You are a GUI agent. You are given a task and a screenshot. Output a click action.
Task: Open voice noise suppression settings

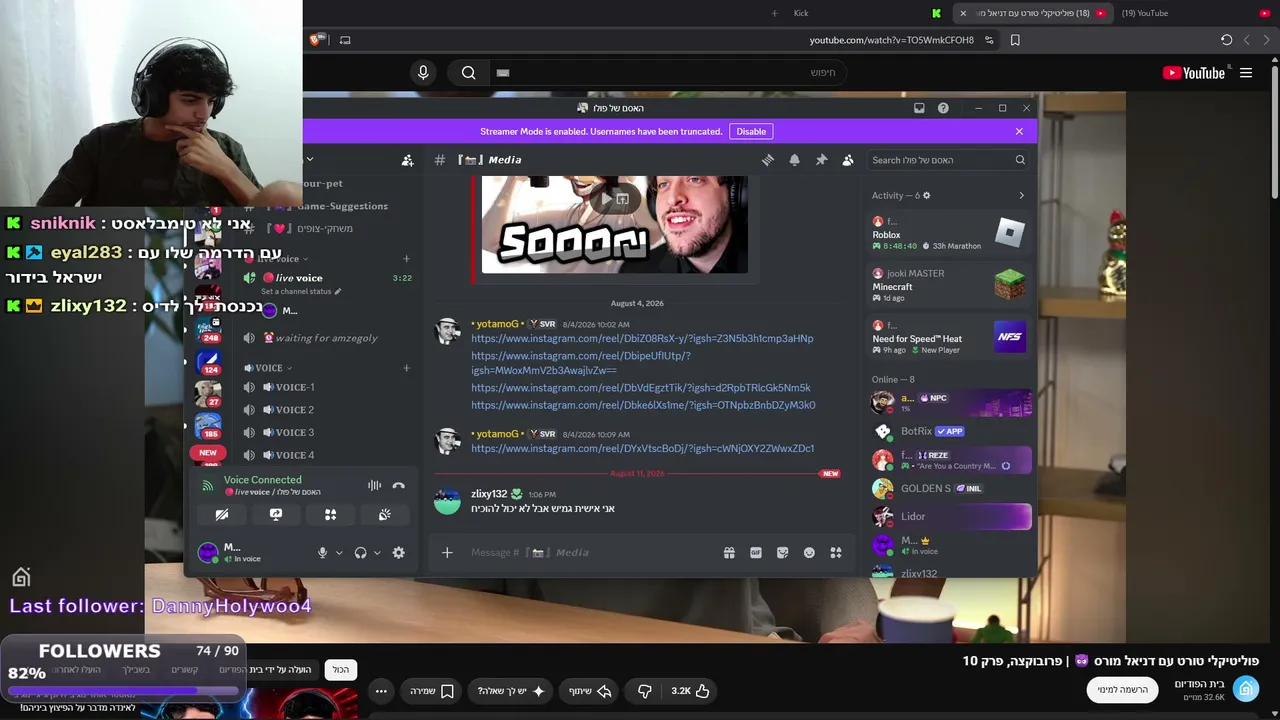[x=374, y=486]
